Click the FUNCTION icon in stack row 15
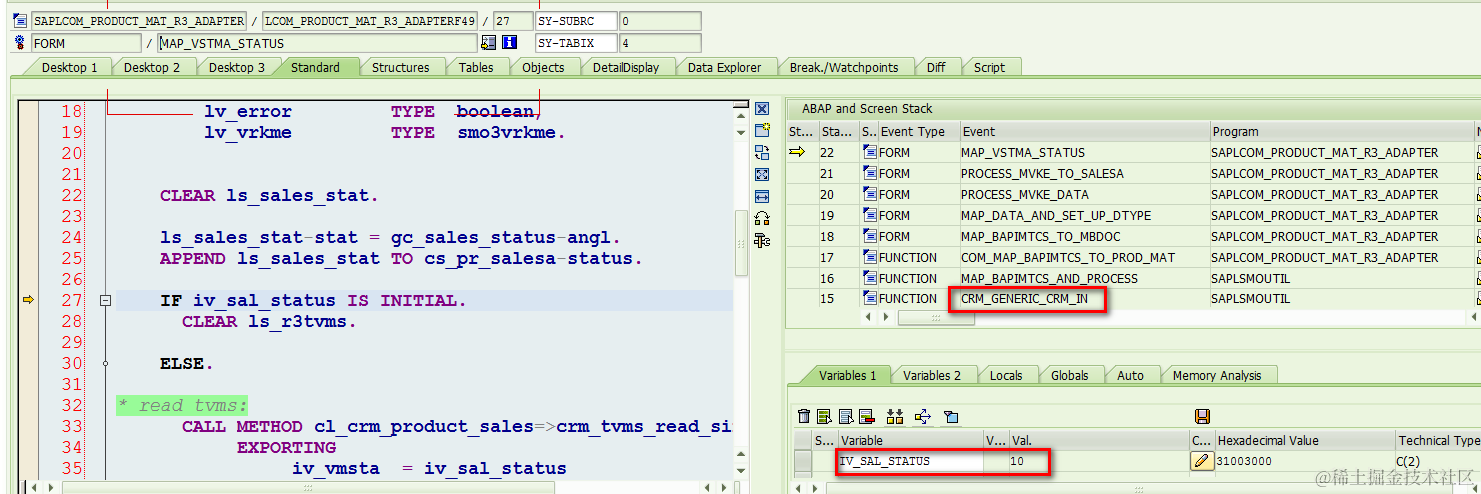 (x=870, y=299)
